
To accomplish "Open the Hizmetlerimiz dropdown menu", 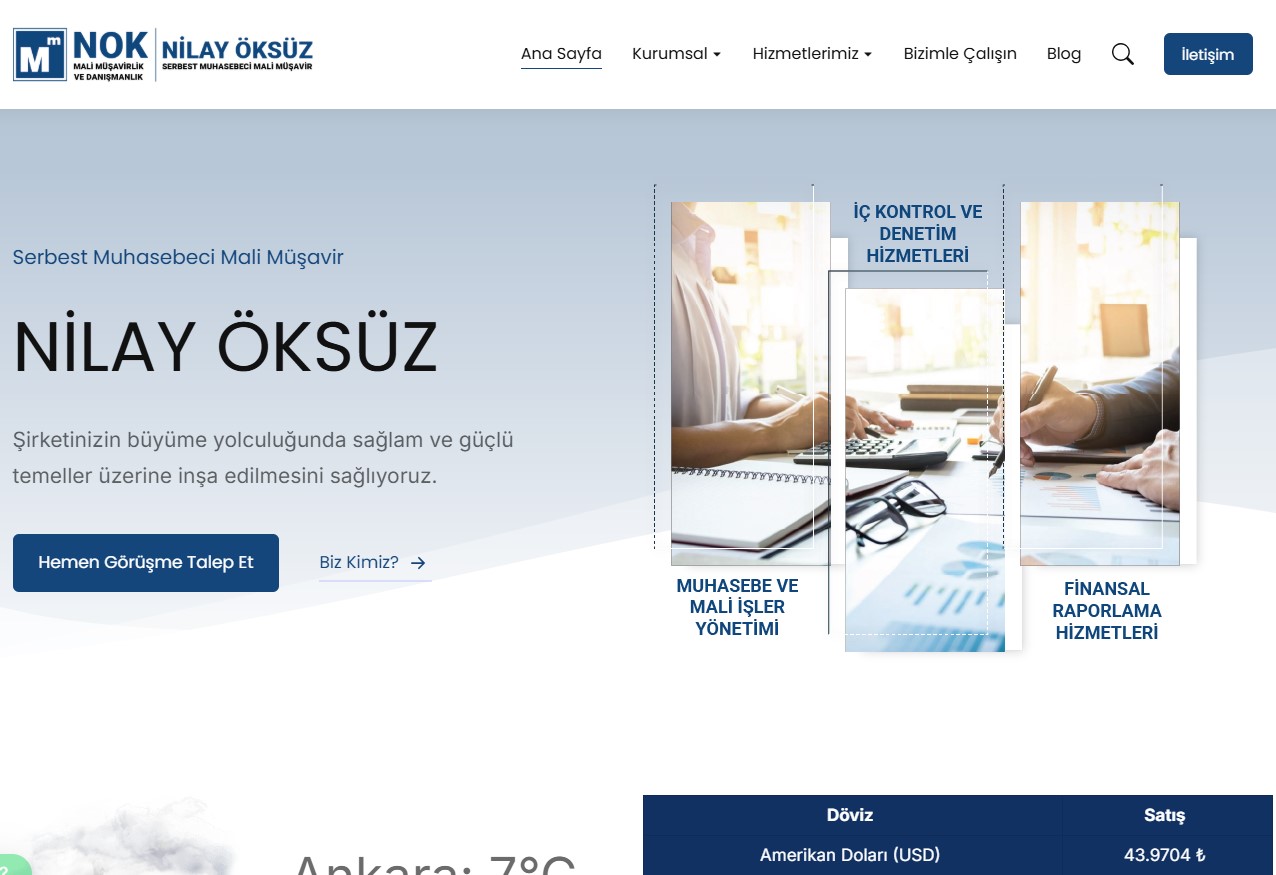I will 812,54.
